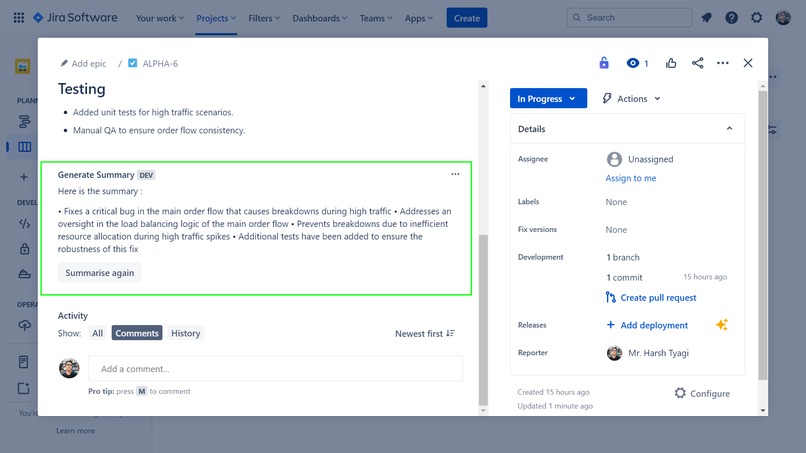Click the Unassigned assignee value
806x453 pixels.
coord(640,159)
